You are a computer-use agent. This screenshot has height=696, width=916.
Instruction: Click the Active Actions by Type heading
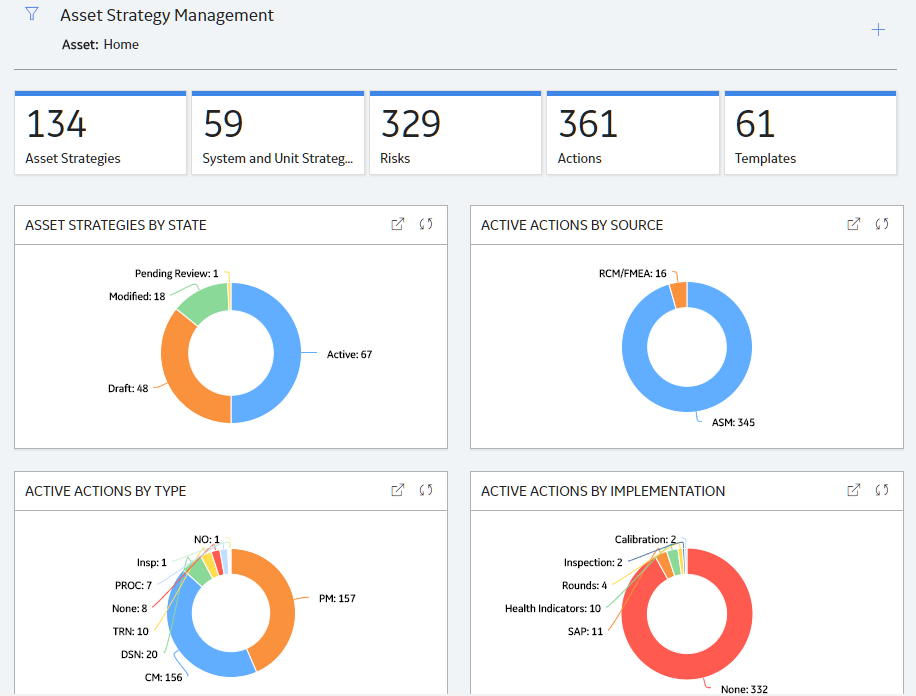[106, 491]
